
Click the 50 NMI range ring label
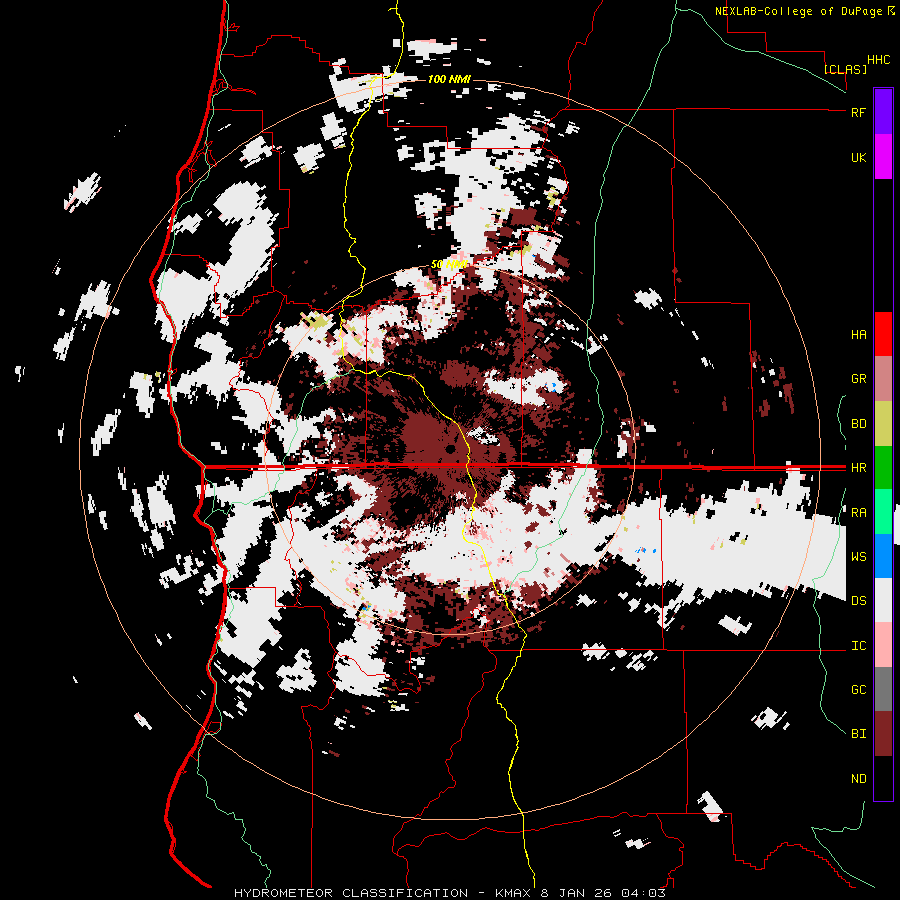449,264
